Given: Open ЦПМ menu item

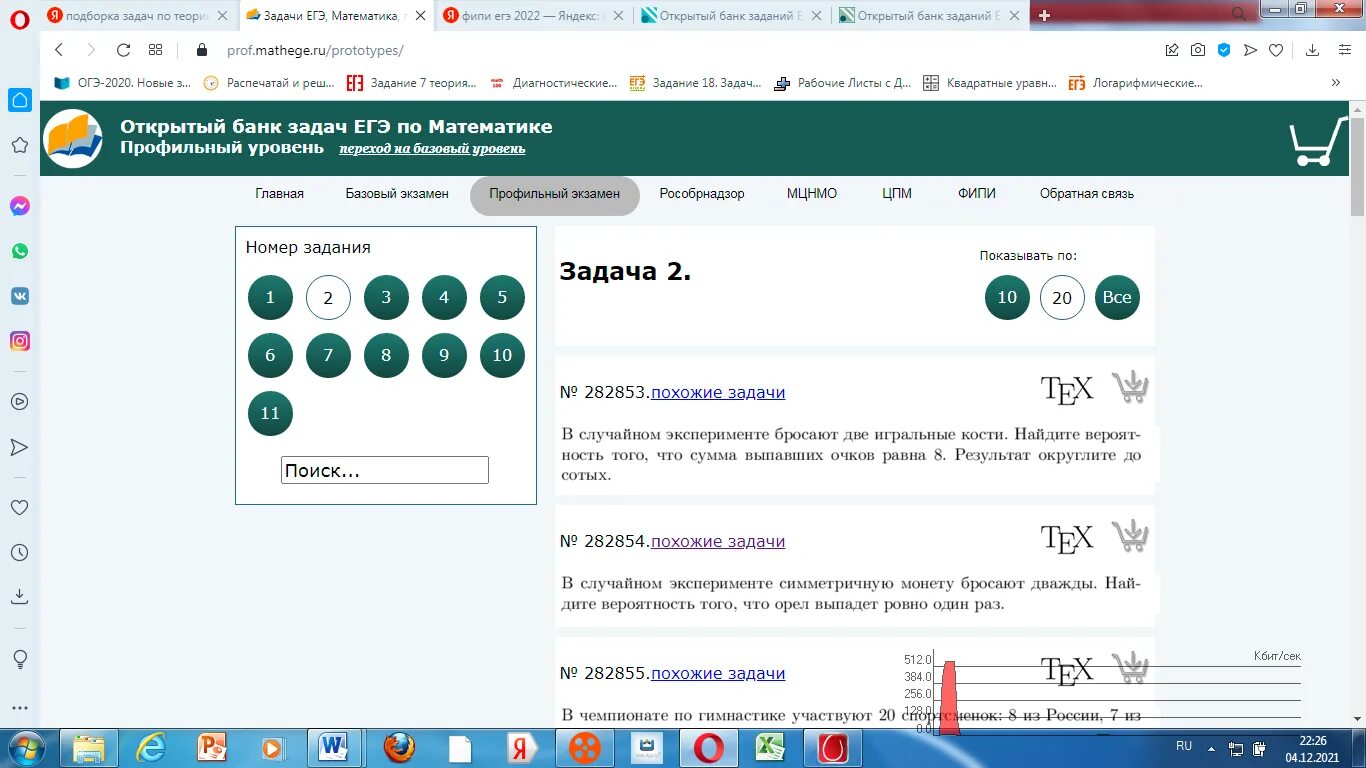Looking at the screenshot, I should coord(897,194).
